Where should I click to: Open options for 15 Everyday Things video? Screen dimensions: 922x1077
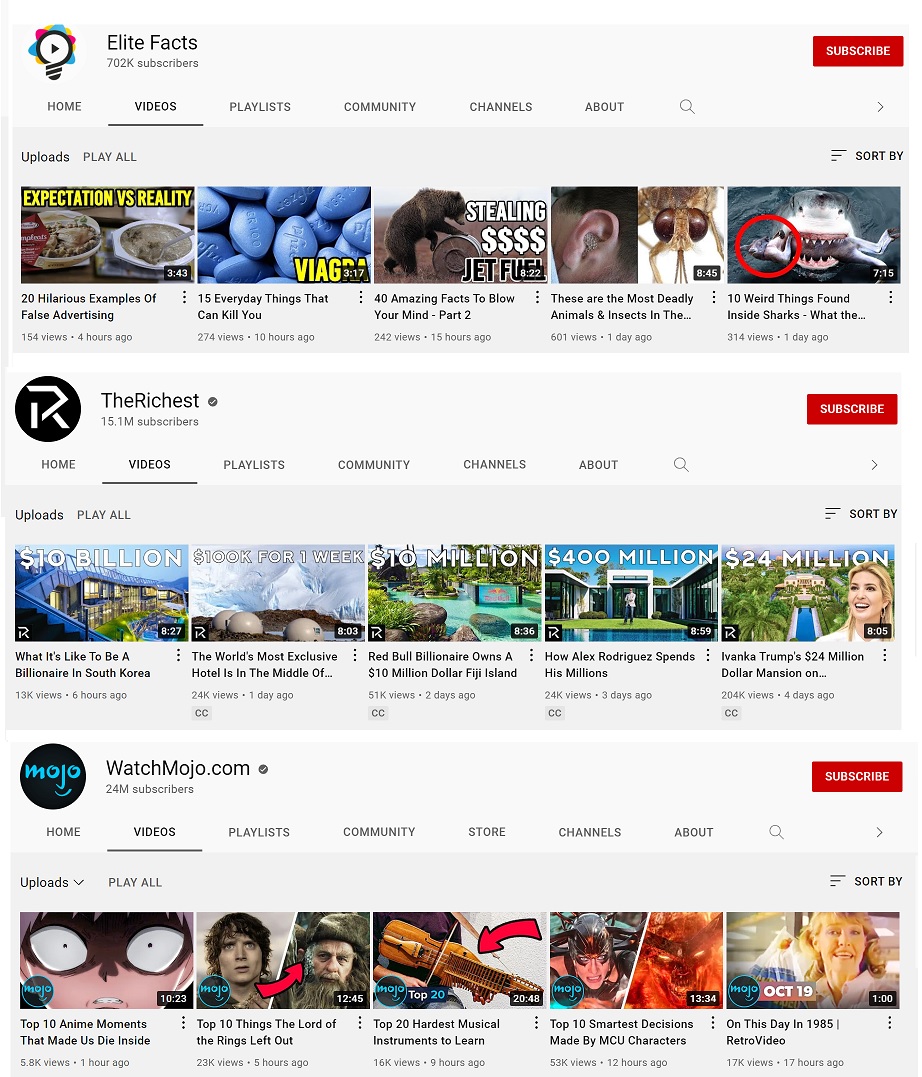(x=361, y=297)
